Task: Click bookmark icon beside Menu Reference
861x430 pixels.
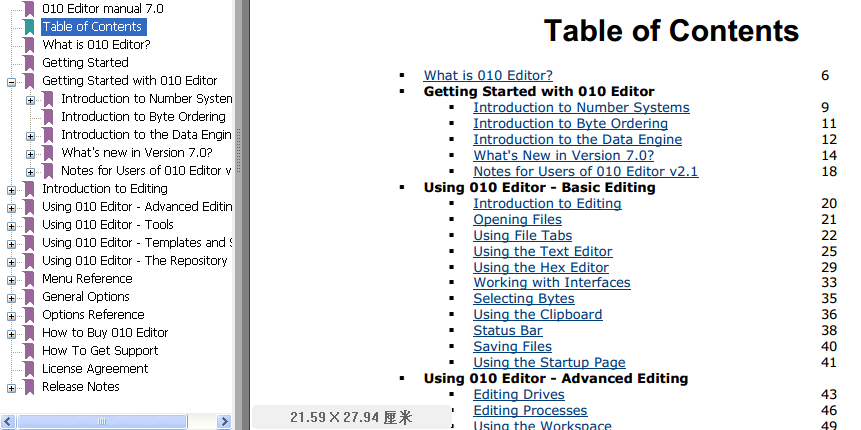Action: (29, 280)
